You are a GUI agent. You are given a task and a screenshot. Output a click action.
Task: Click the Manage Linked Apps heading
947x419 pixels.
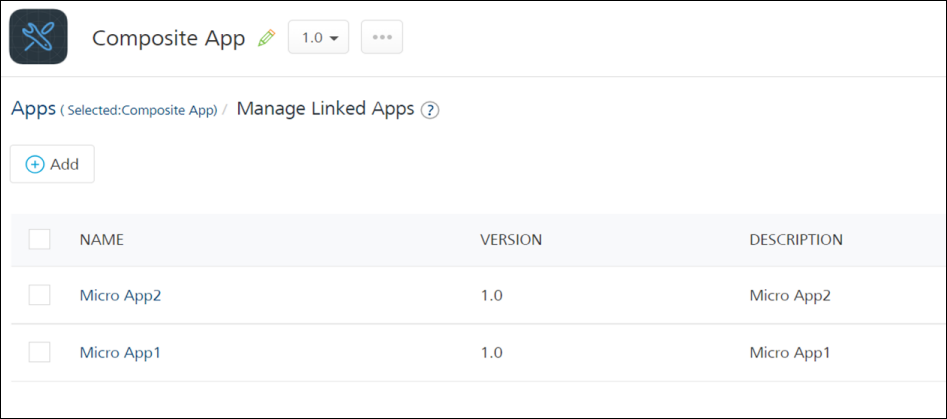326,109
